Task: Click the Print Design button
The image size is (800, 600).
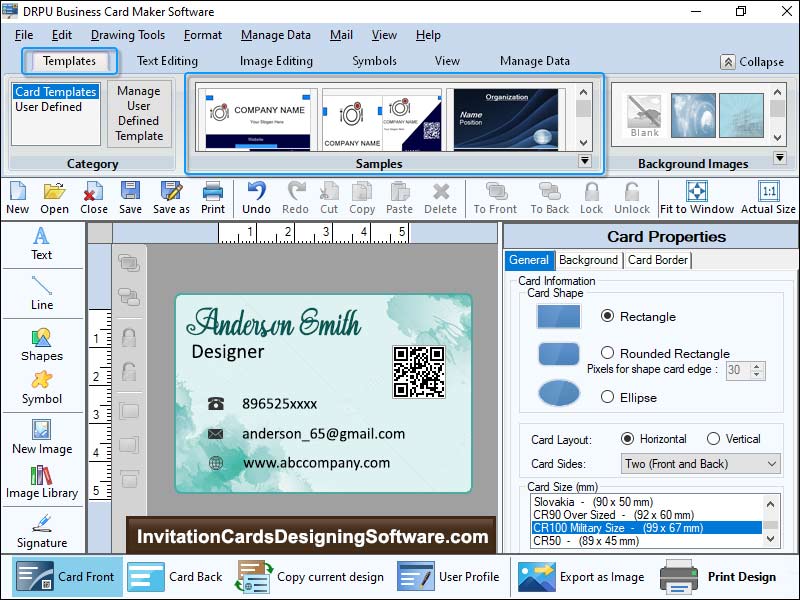Action: pyautogui.click(x=722, y=577)
